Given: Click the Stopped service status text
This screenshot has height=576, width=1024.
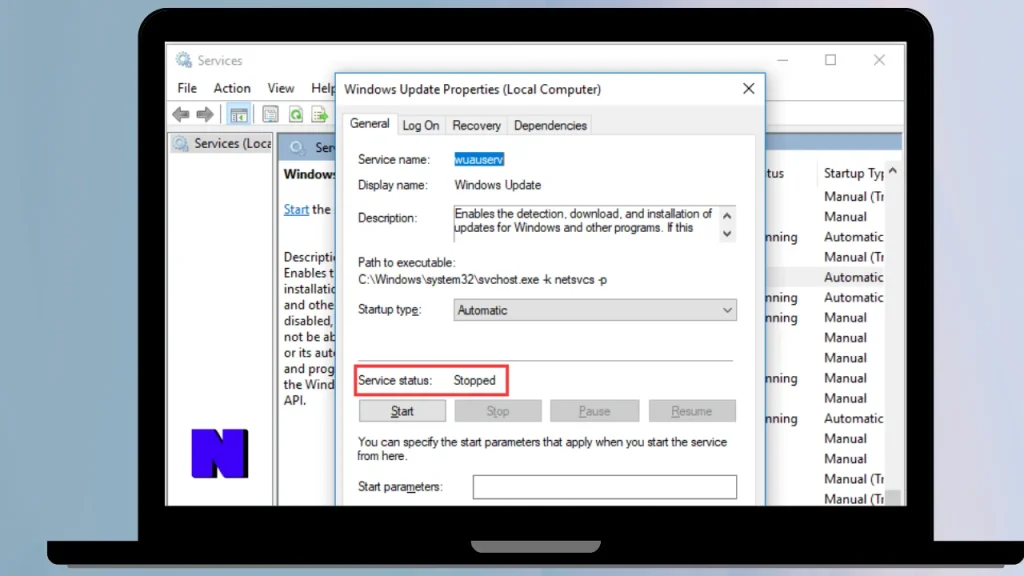Looking at the screenshot, I should click(x=475, y=380).
